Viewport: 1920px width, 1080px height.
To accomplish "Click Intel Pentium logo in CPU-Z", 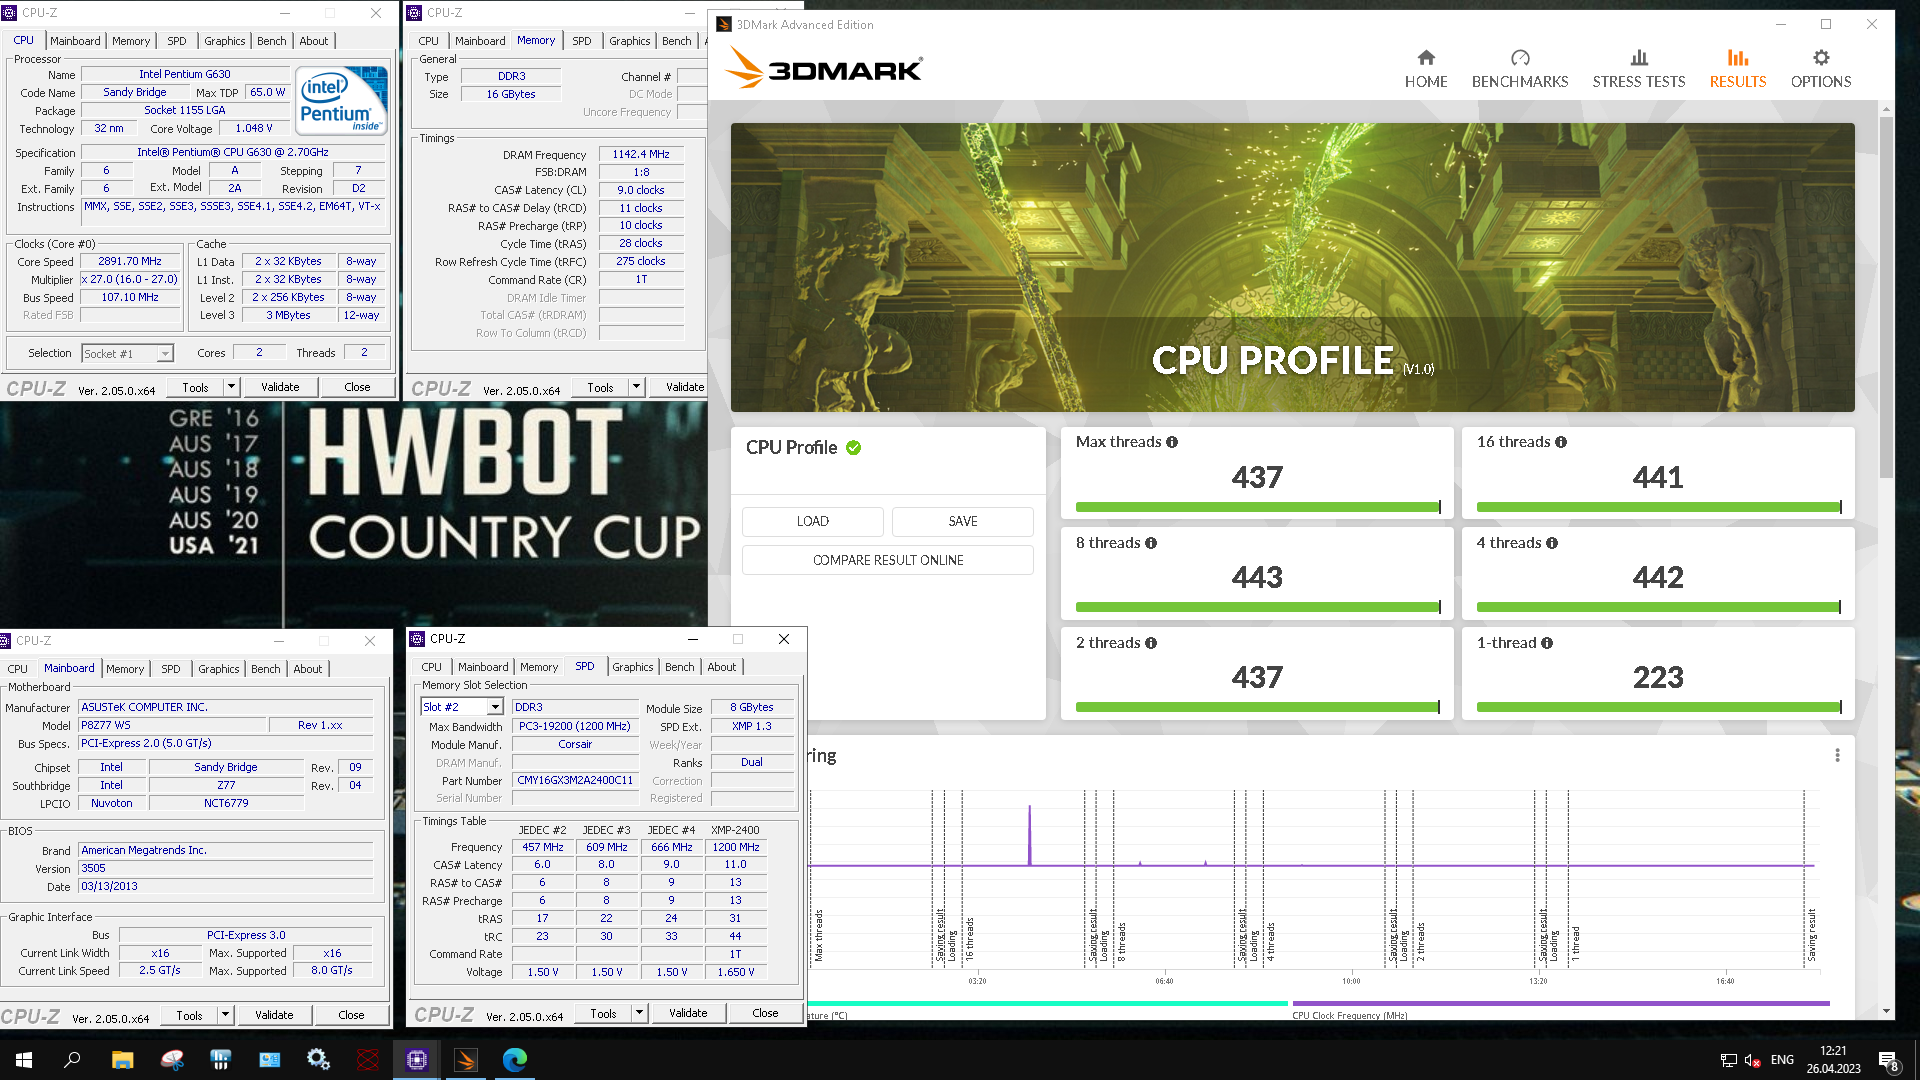I will point(343,99).
